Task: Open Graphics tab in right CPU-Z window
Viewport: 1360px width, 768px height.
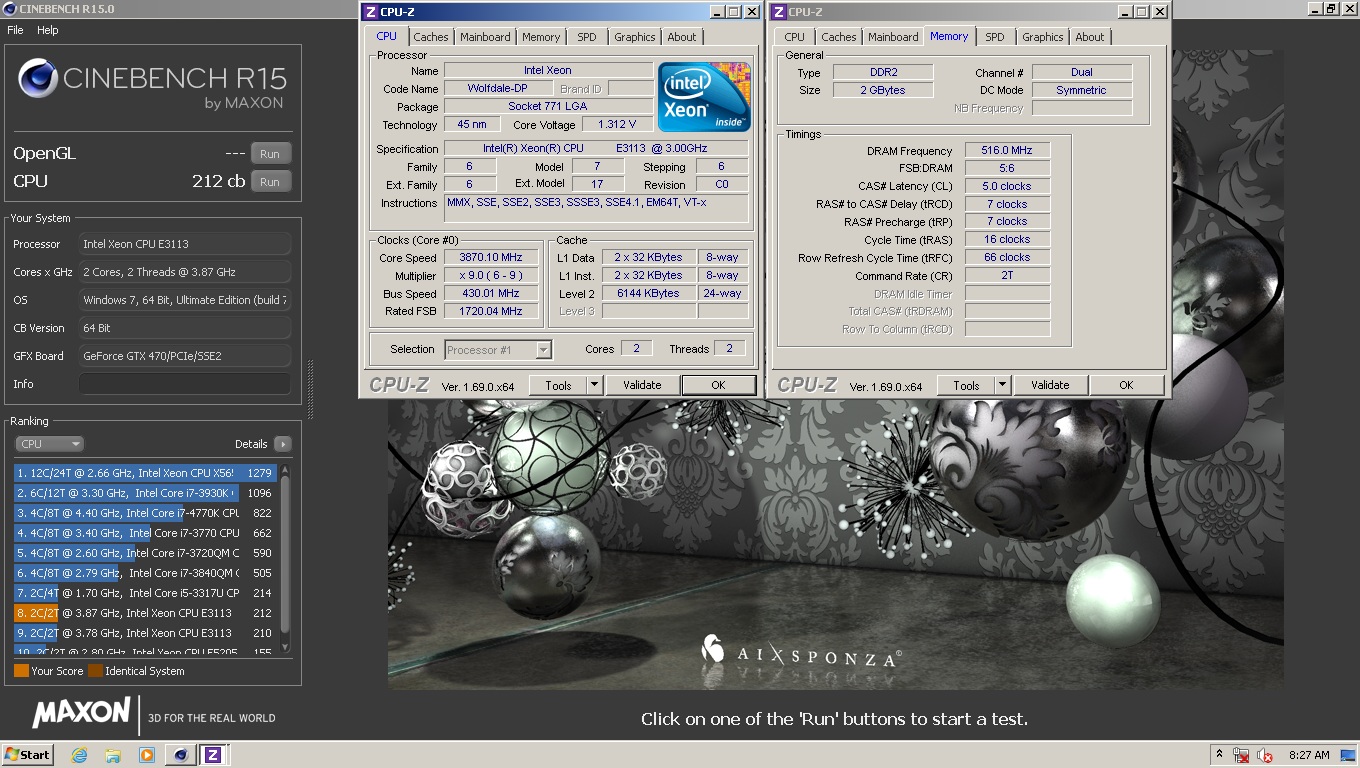Action: click(x=1043, y=37)
